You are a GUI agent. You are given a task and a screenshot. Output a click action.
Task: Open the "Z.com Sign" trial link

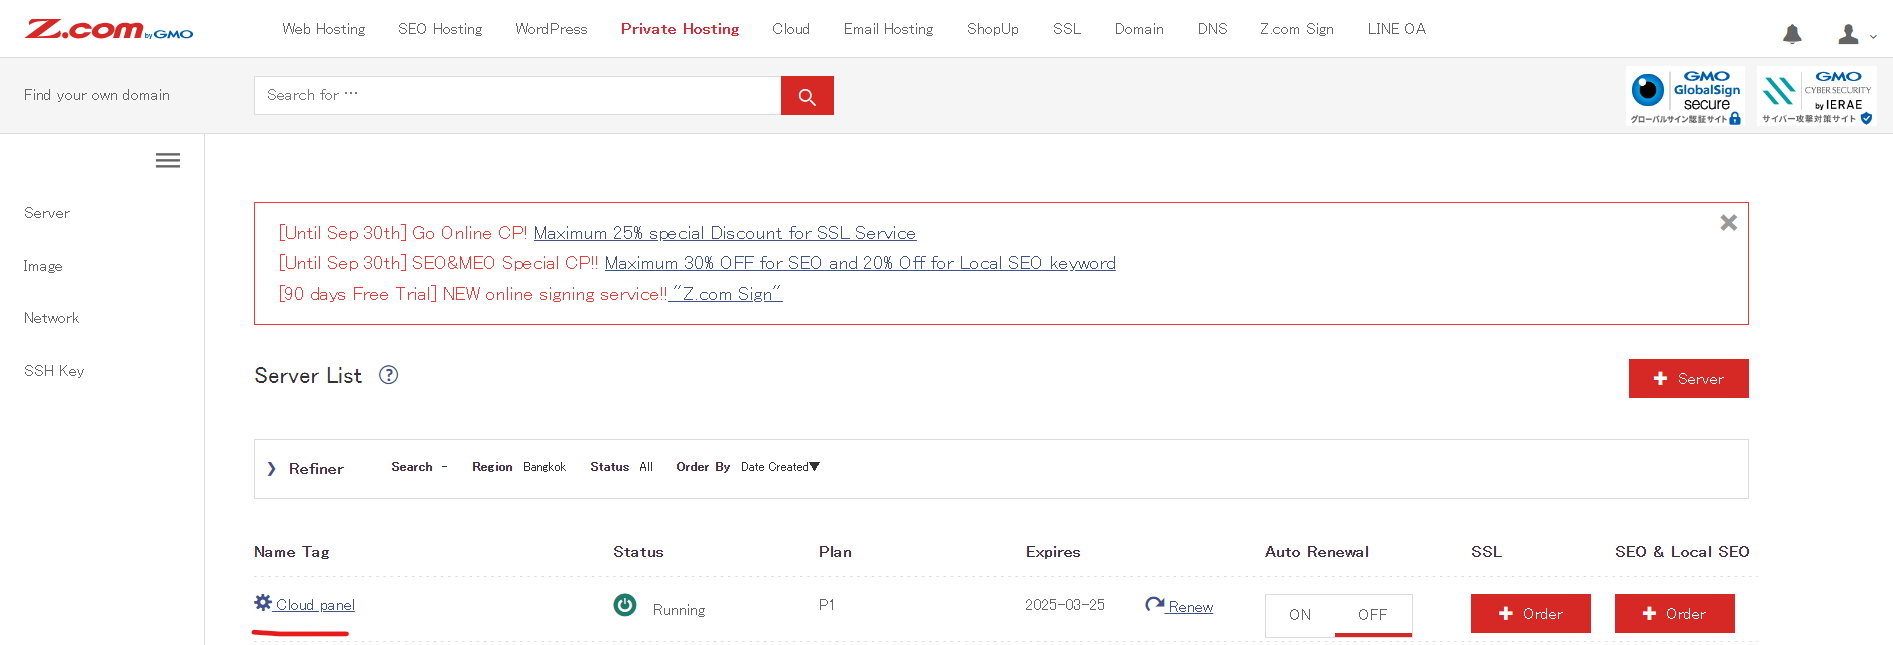click(725, 294)
